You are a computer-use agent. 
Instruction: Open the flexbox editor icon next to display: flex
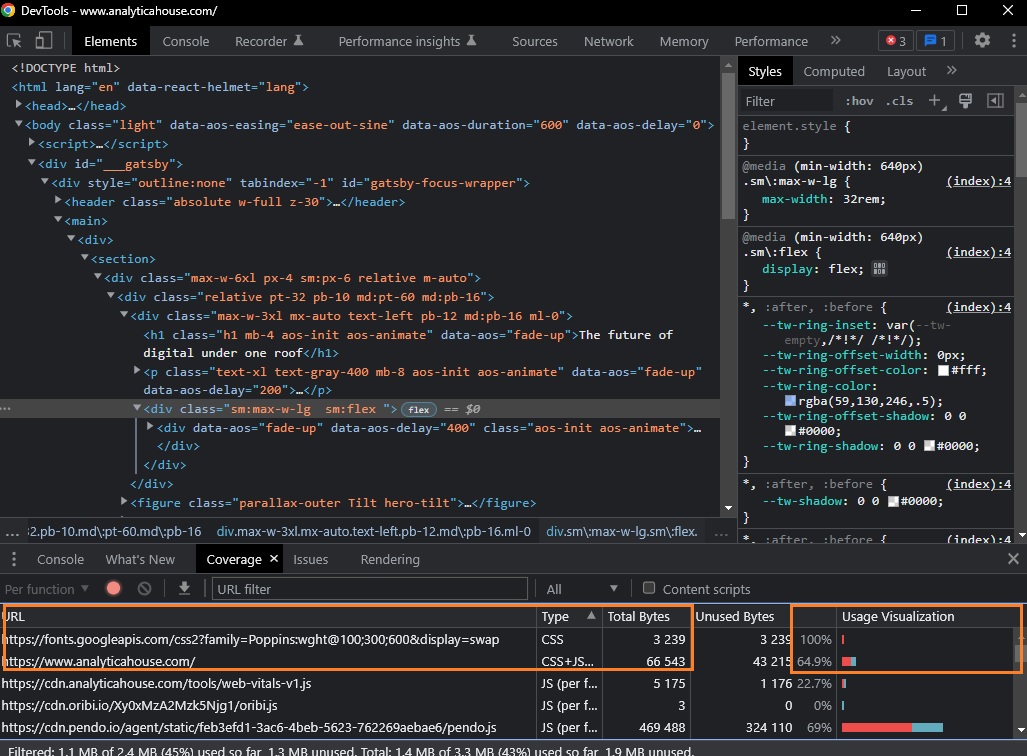click(x=879, y=269)
